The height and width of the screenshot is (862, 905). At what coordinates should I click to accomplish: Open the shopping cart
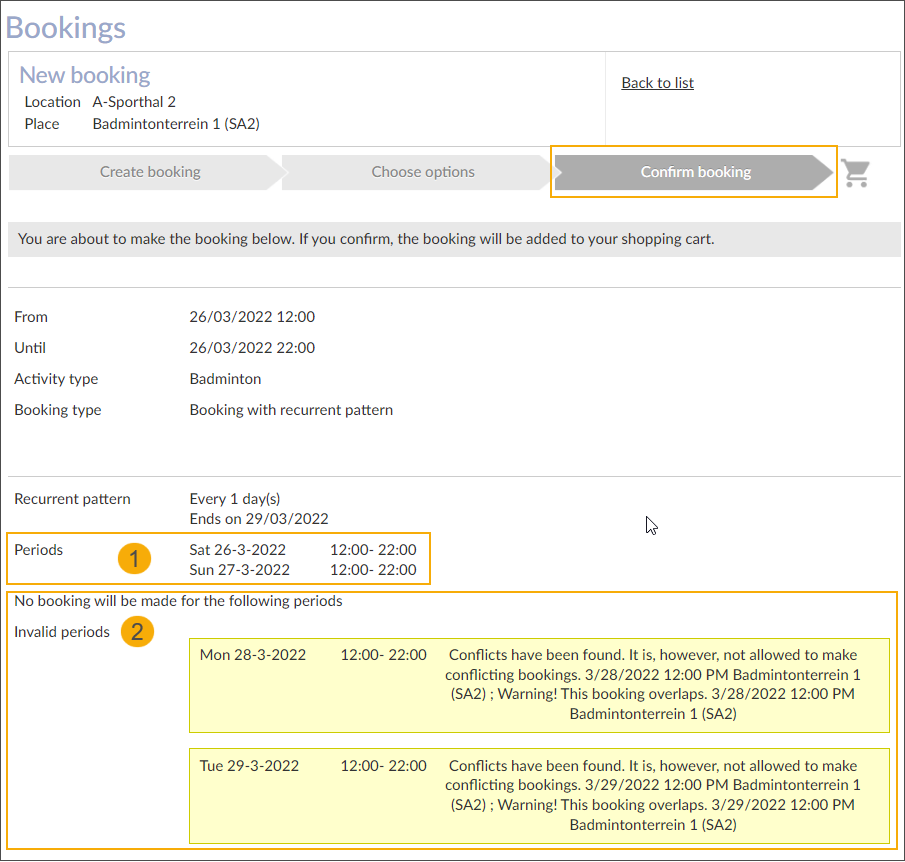pyautogui.click(x=856, y=172)
